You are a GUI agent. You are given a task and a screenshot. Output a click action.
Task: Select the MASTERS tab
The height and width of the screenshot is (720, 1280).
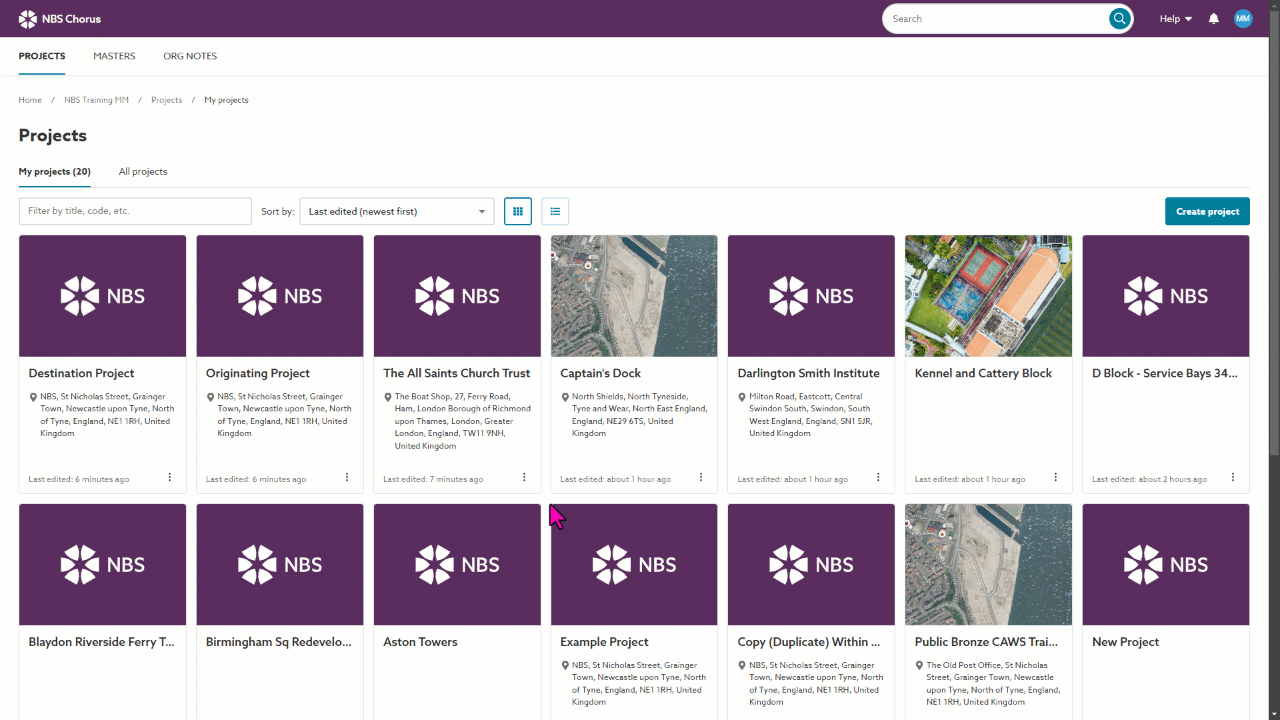pyautogui.click(x=114, y=56)
